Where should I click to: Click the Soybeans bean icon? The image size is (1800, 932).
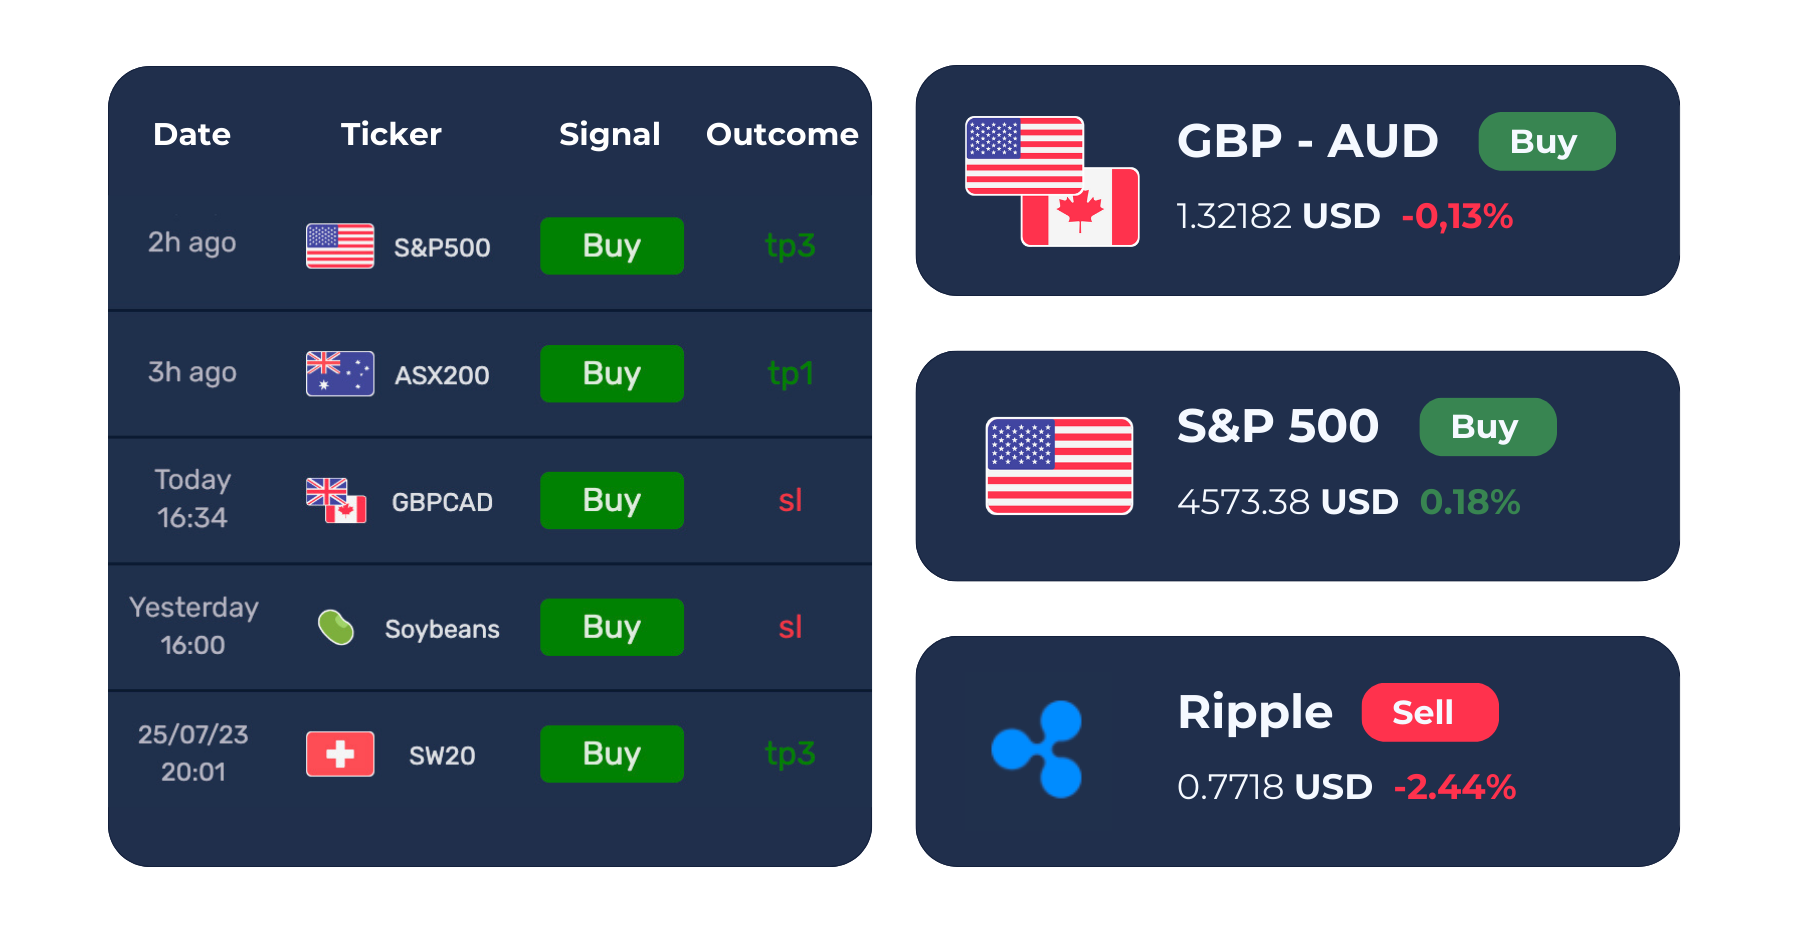336,627
